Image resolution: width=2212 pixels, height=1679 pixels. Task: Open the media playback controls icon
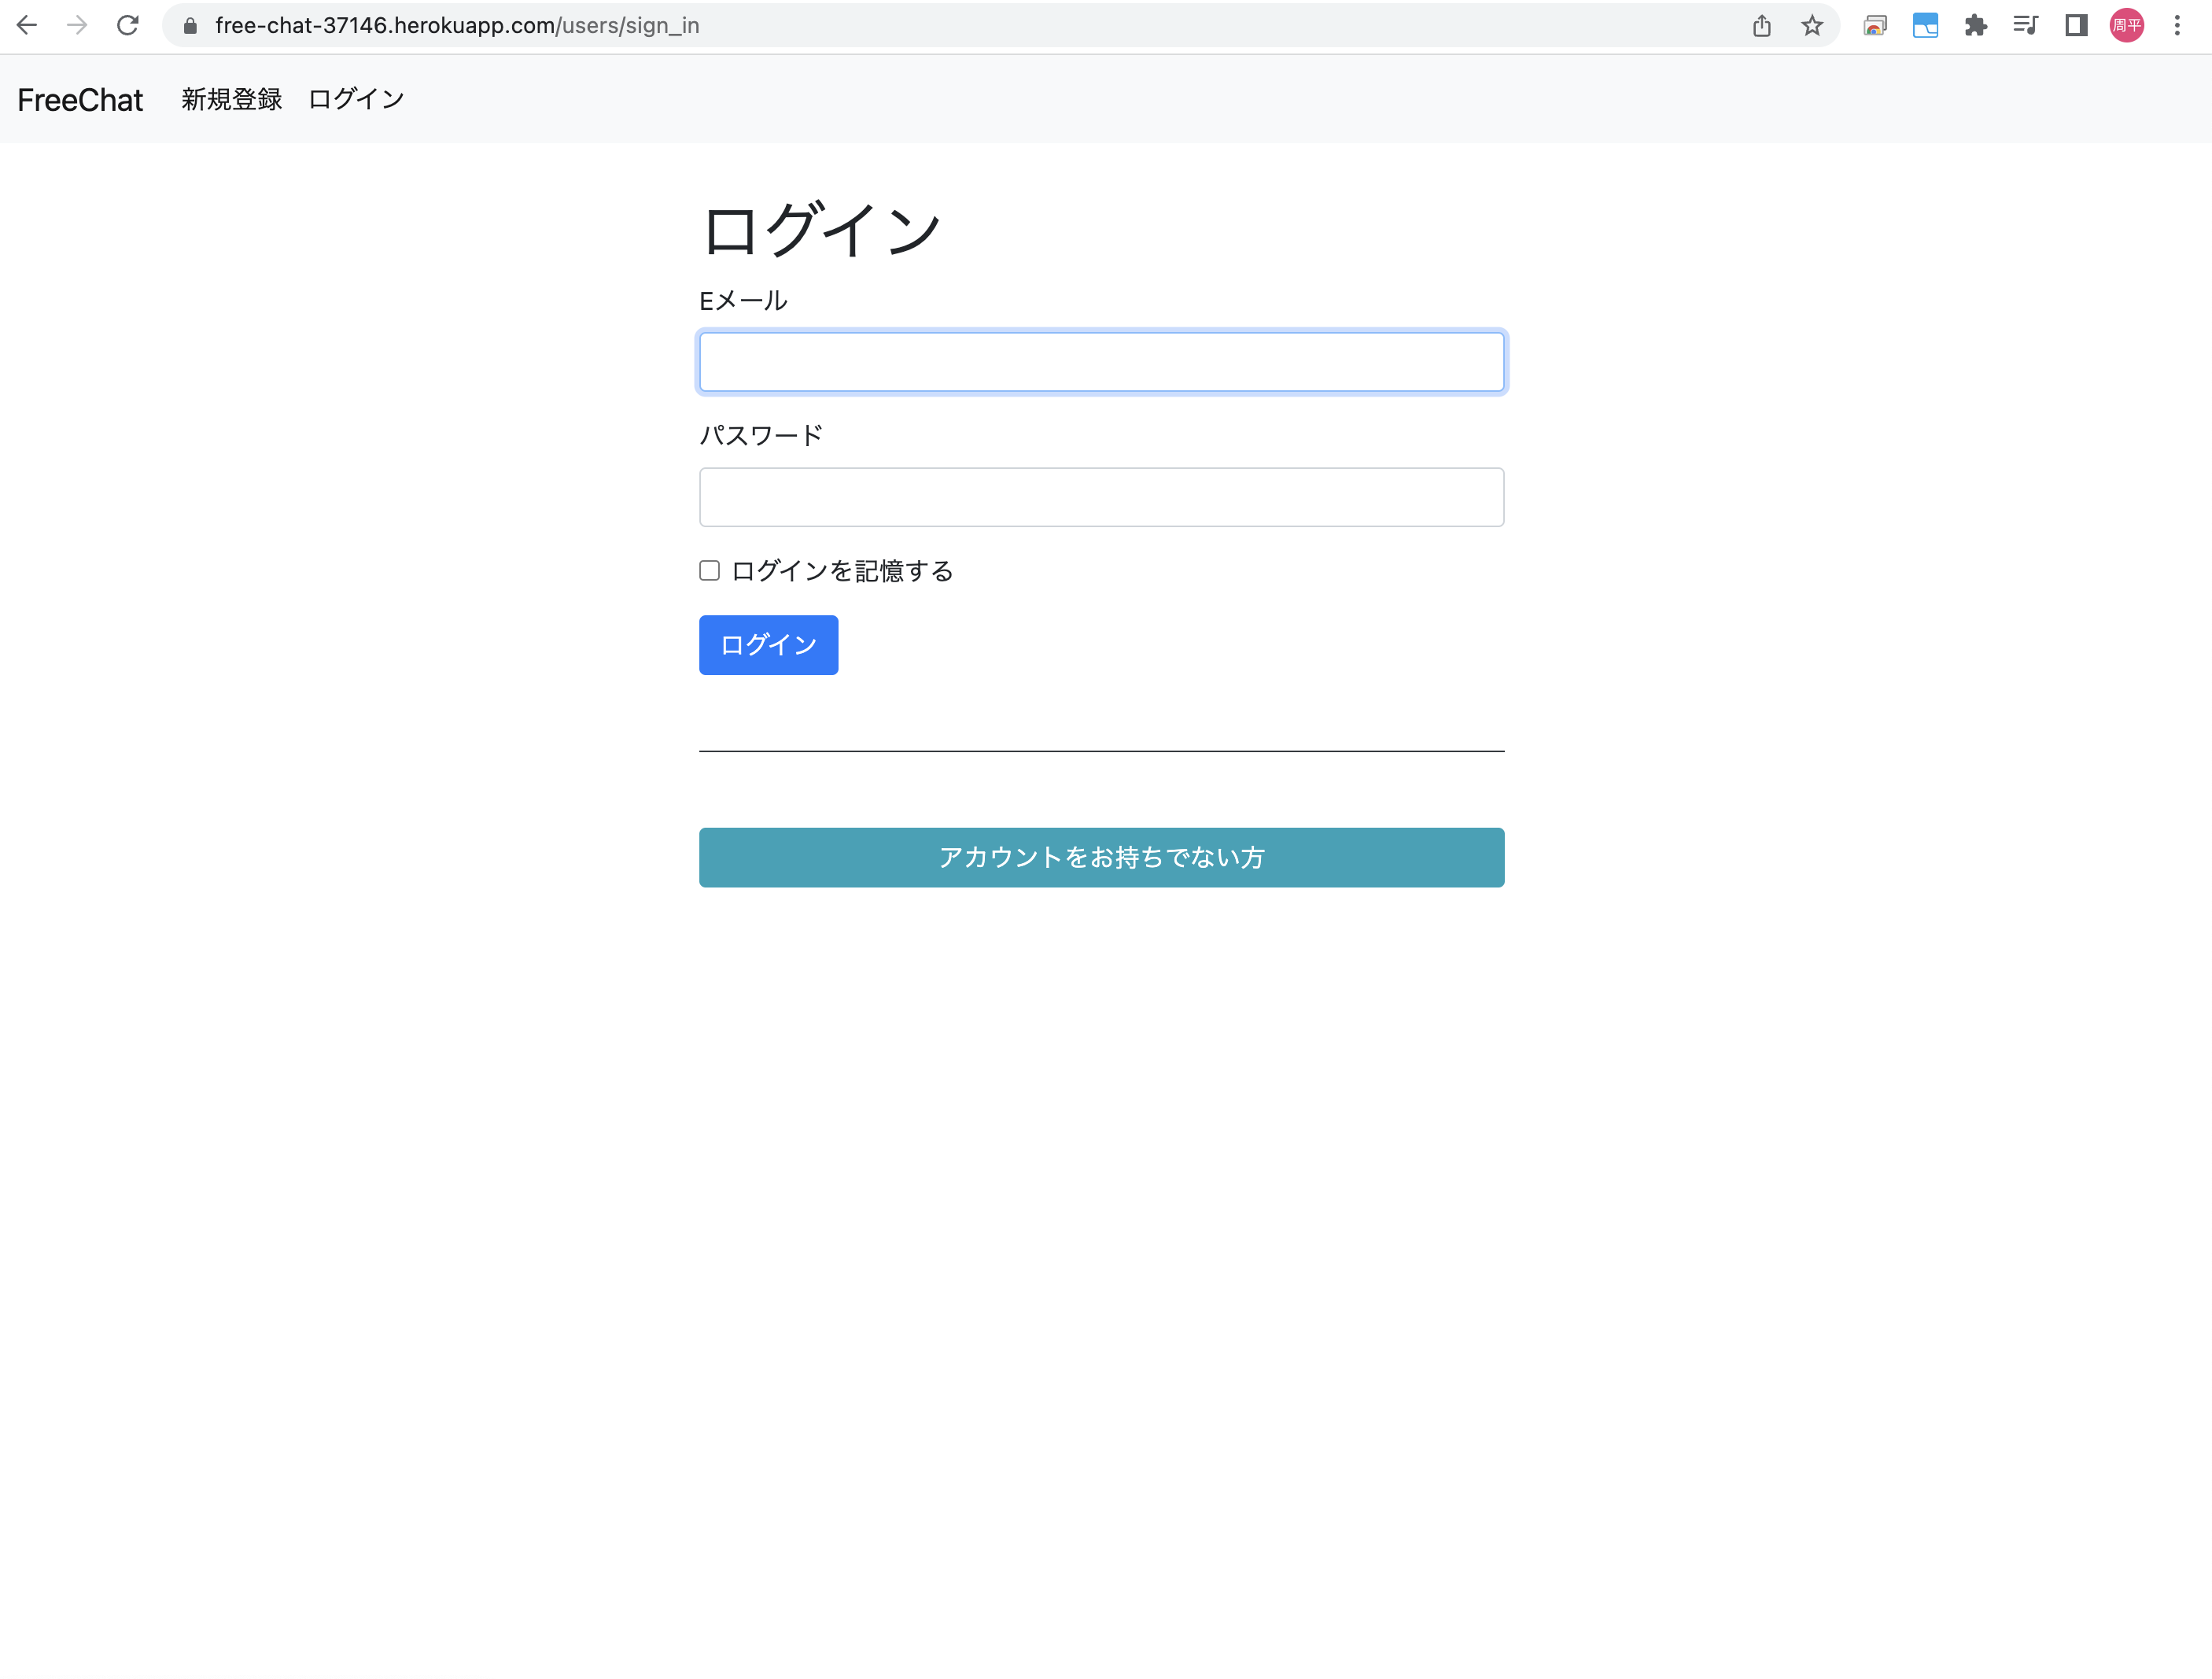point(2026,25)
